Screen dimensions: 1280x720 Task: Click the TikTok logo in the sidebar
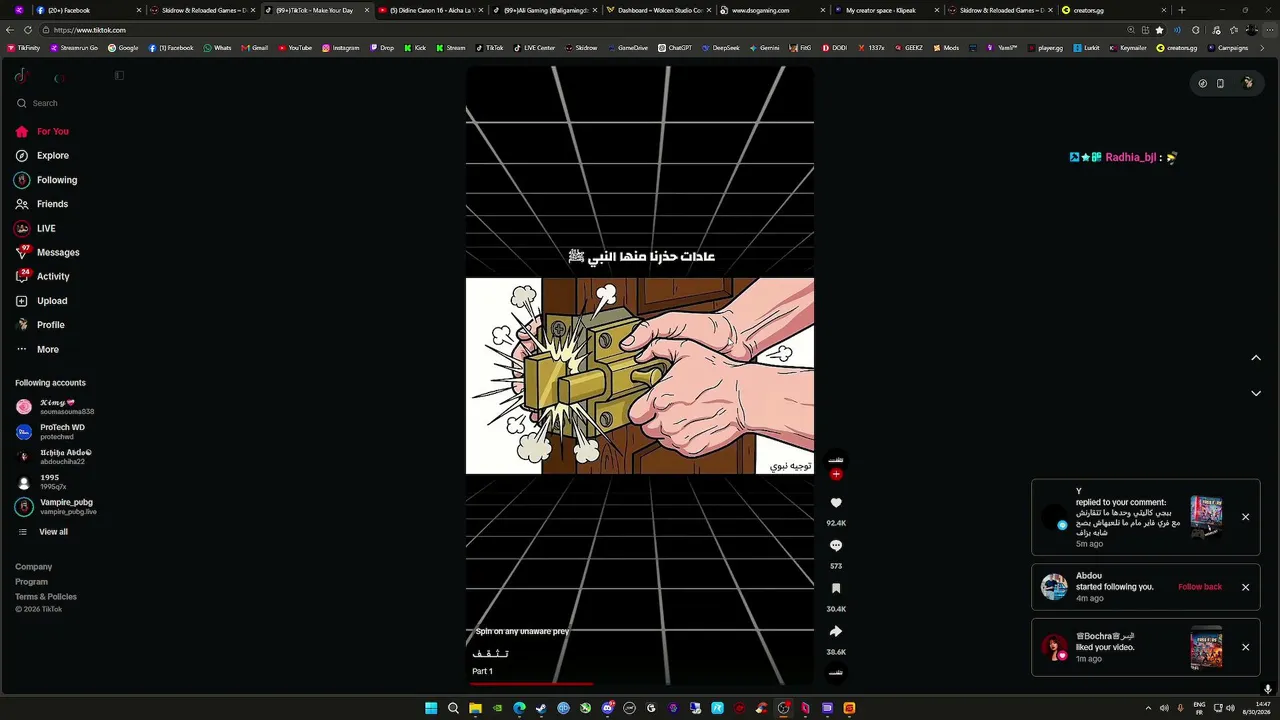21,76
